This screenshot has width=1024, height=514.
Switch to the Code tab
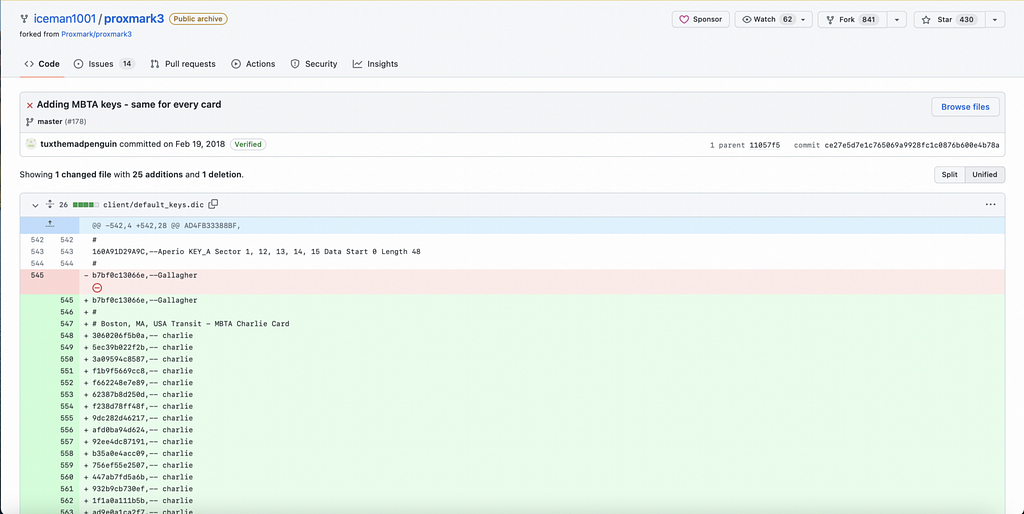tap(42, 64)
